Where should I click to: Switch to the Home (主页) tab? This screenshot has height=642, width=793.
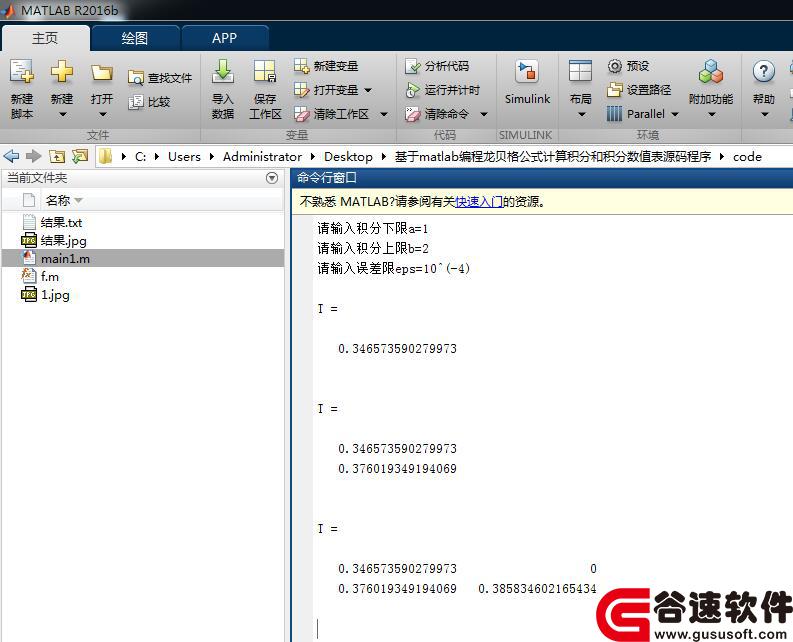pyautogui.click(x=45, y=38)
